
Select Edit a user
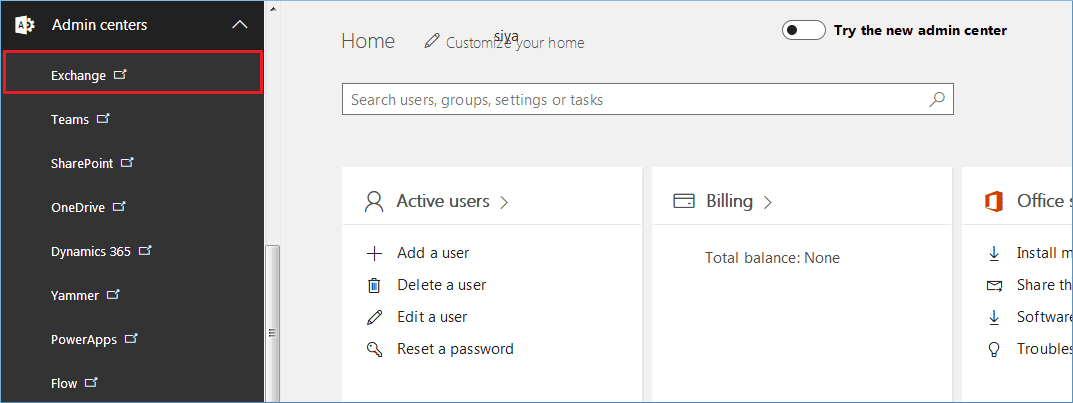(x=432, y=317)
